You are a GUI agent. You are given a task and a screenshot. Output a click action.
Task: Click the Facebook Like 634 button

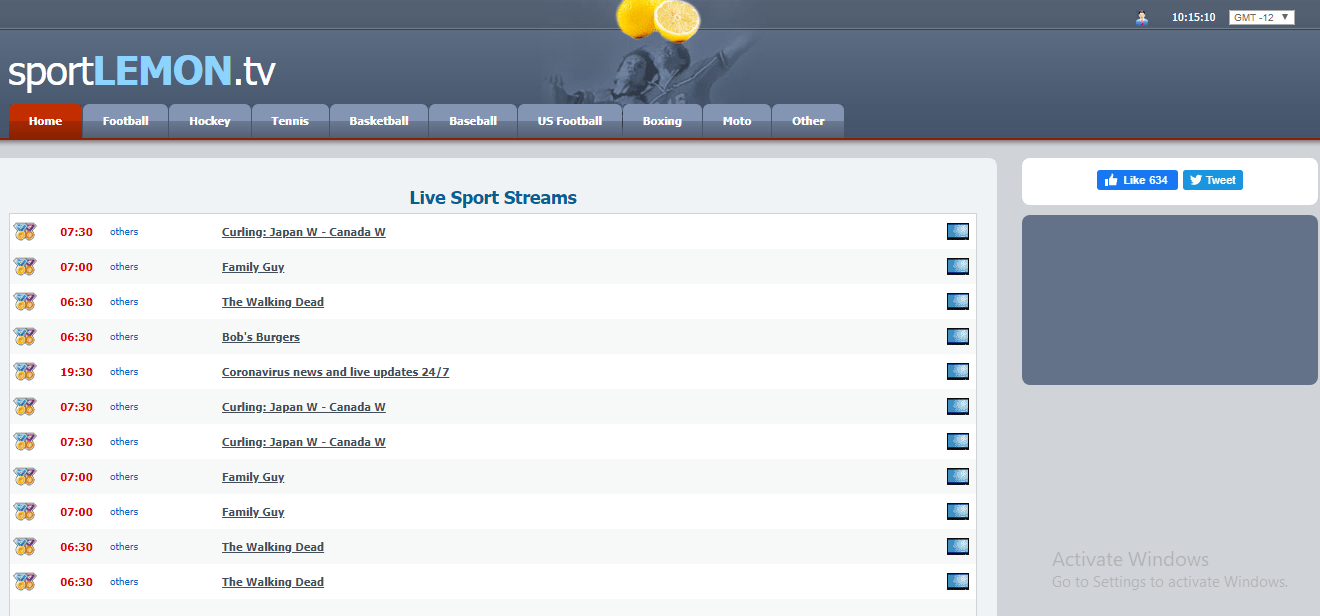click(x=1137, y=180)
